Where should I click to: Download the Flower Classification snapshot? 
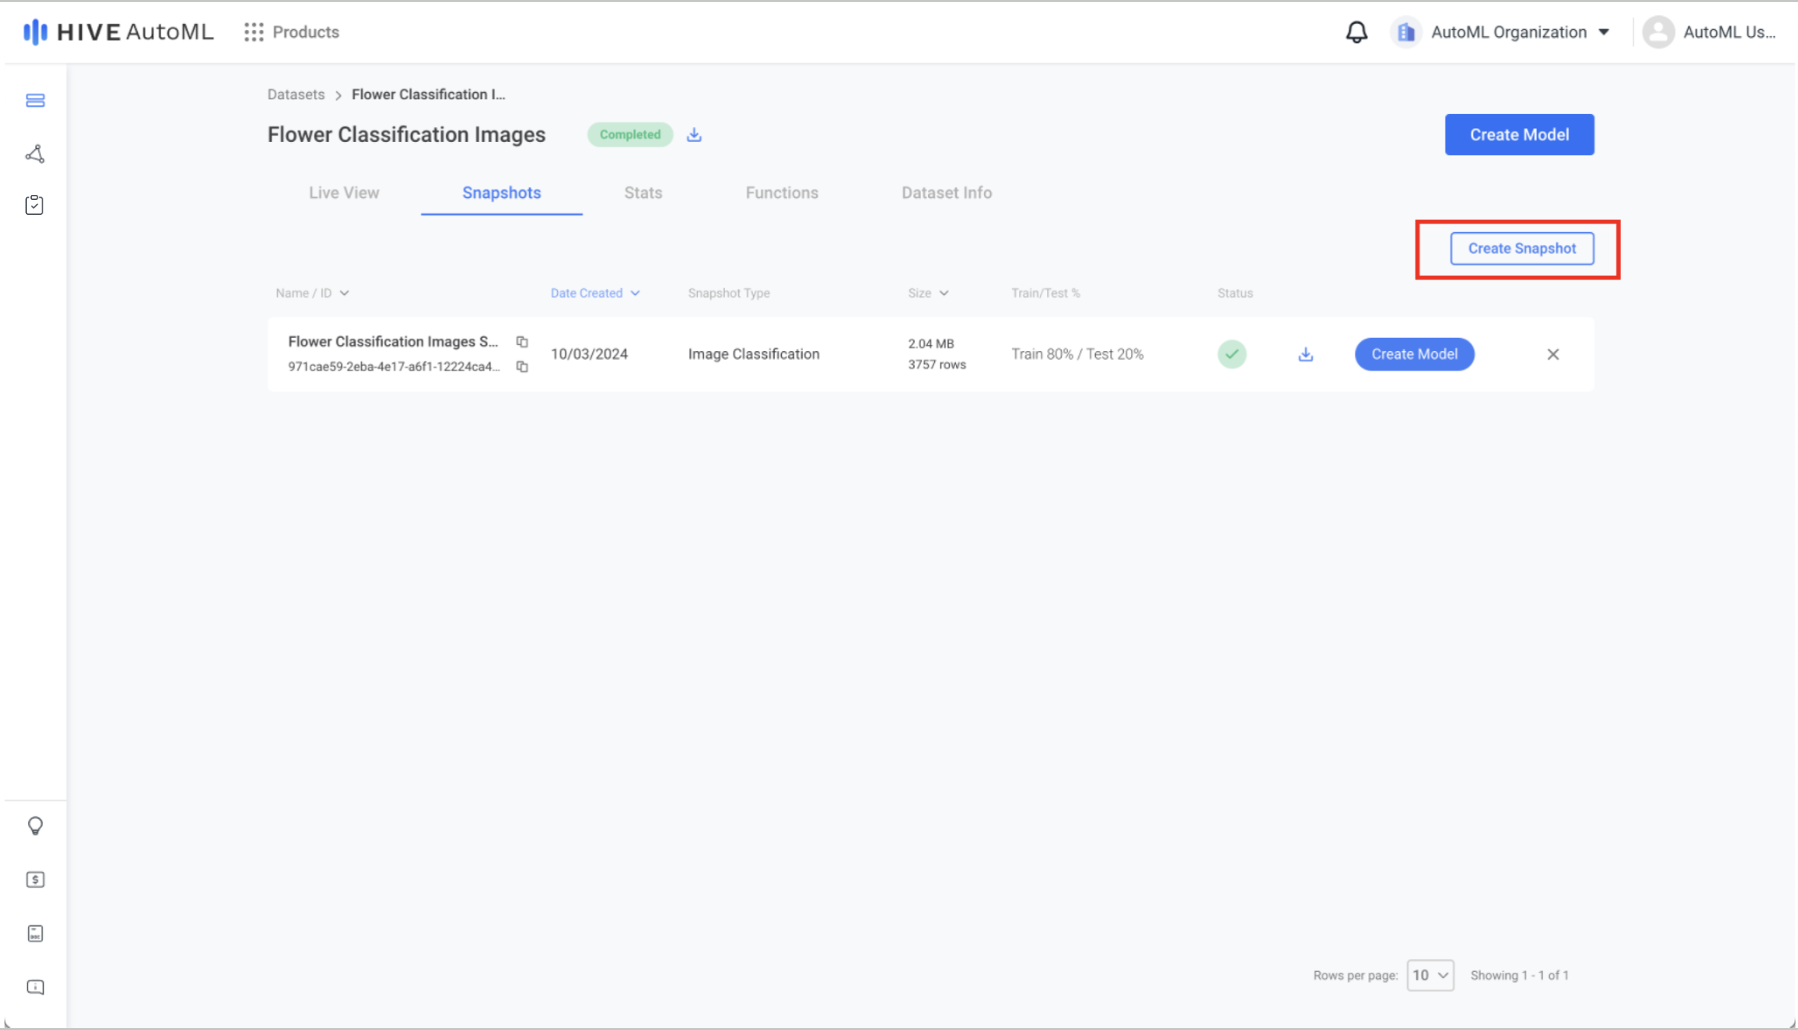pos(1306,354)
